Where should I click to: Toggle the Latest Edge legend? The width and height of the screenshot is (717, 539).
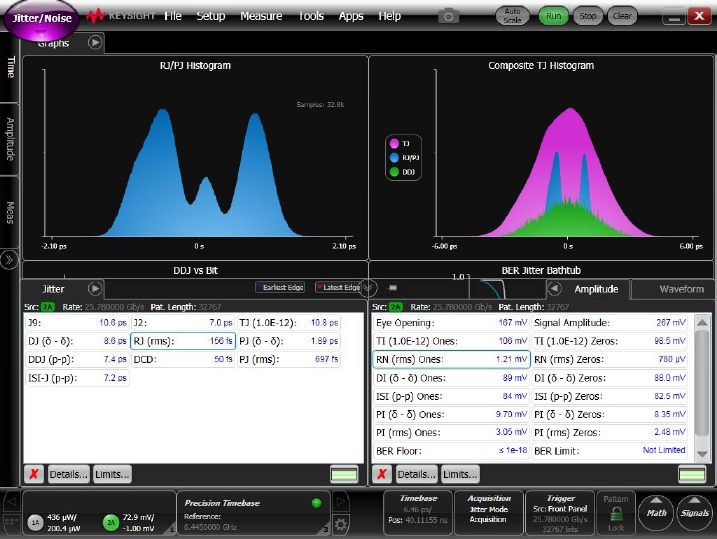pos(339,287)
